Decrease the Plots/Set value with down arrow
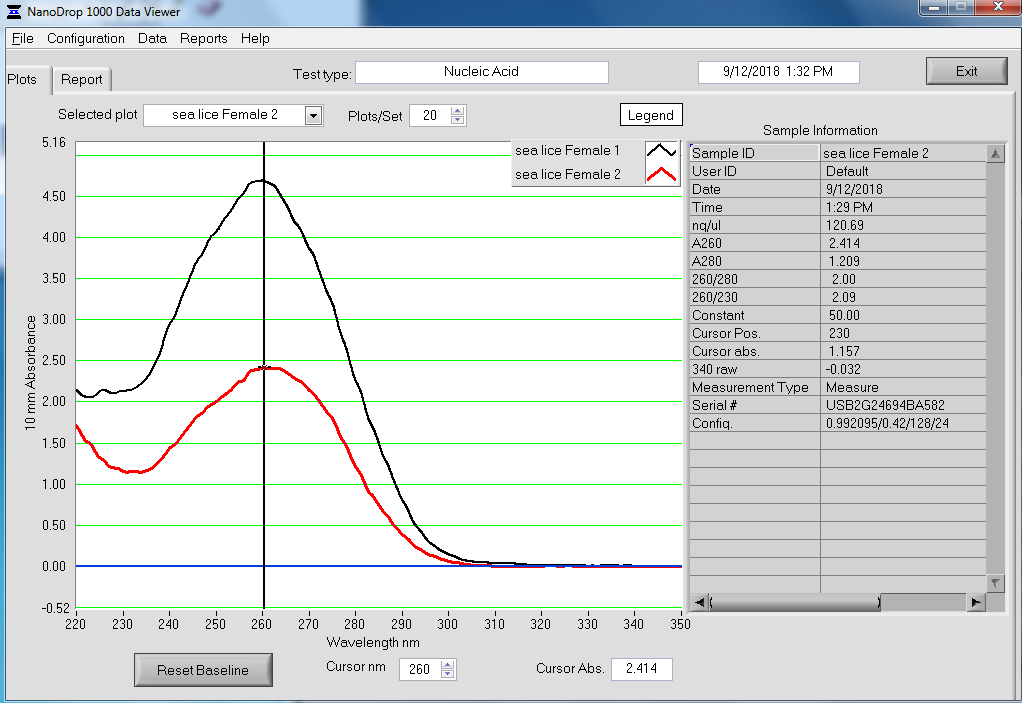The width and height of the screenshot is (1022, 703). [x=458, y=121]
